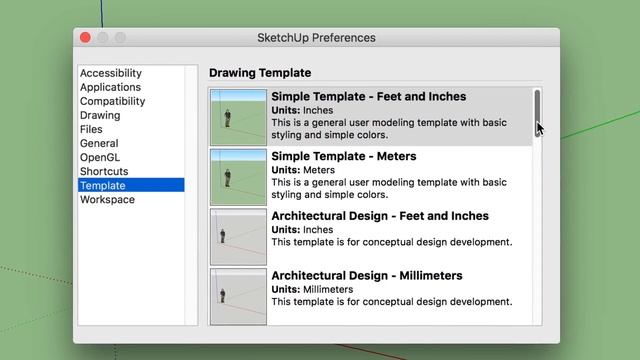640x360 pixels.
Task: Click the Simple Template Feet and Inches thumbnail
Action: (x=238, y=118)
